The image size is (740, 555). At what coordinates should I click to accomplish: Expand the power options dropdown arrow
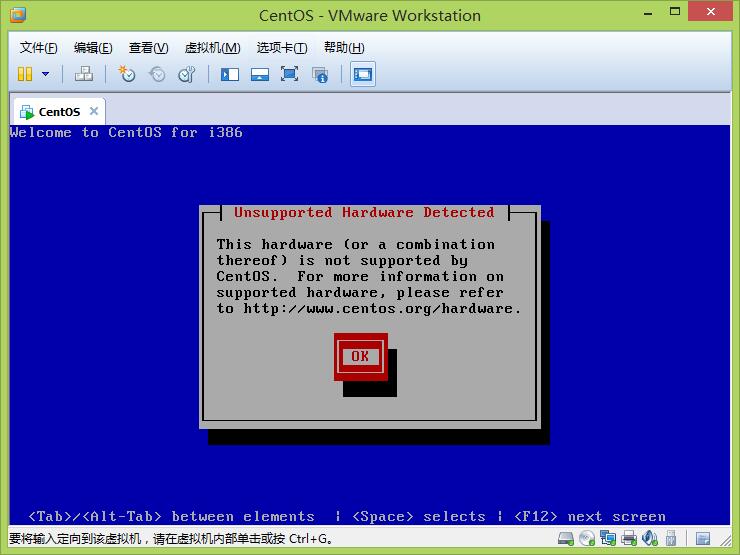(x=45, y=74)
